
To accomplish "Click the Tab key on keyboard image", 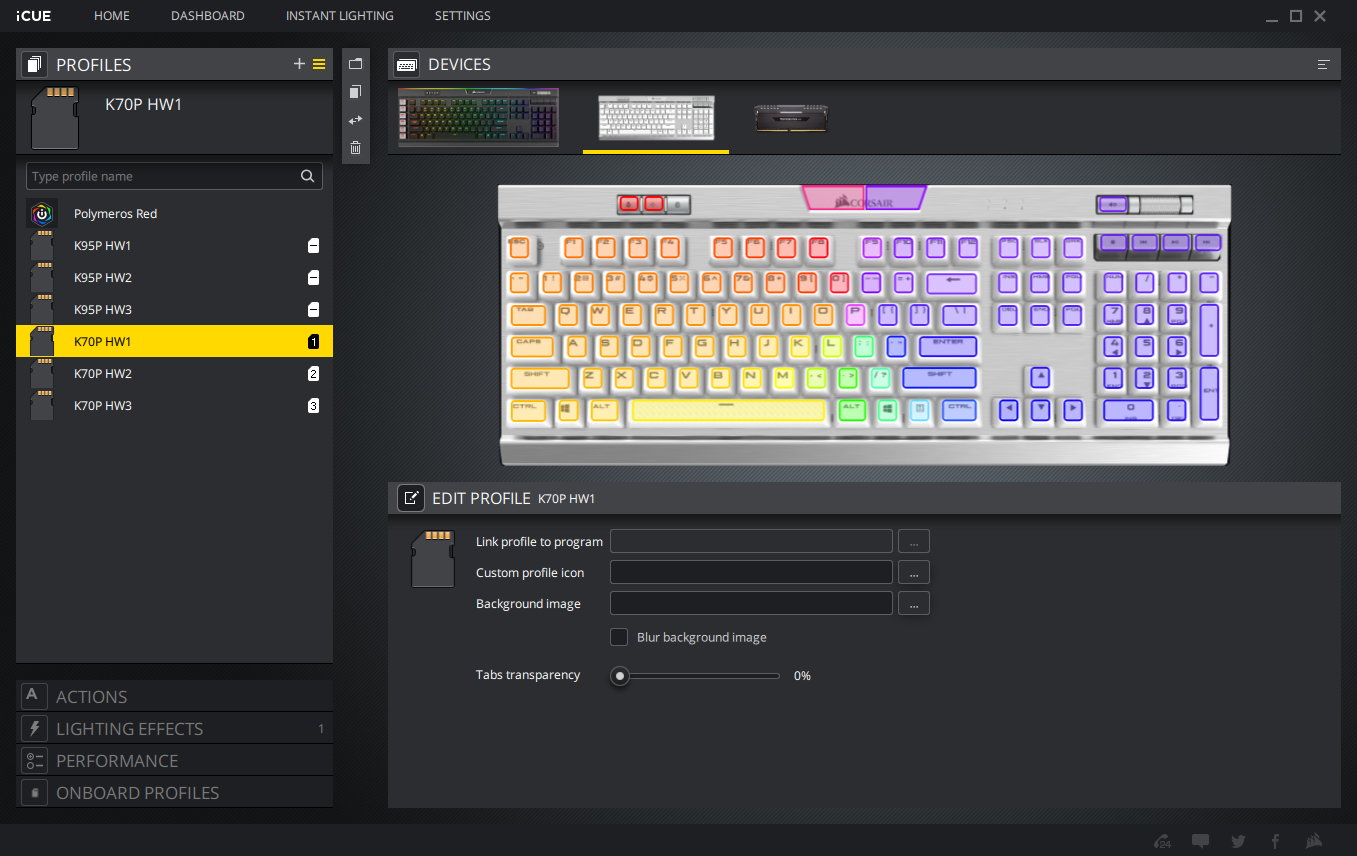I will (528, 314).
